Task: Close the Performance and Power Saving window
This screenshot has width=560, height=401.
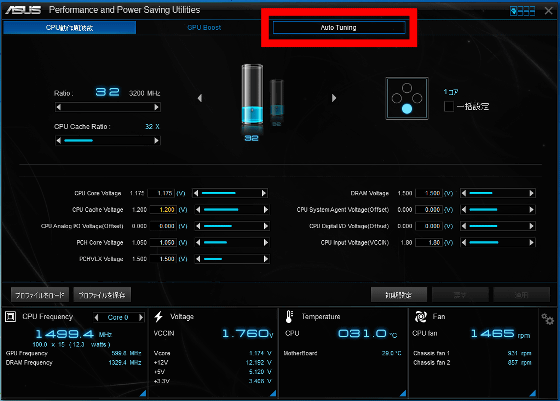Action: 549,11
